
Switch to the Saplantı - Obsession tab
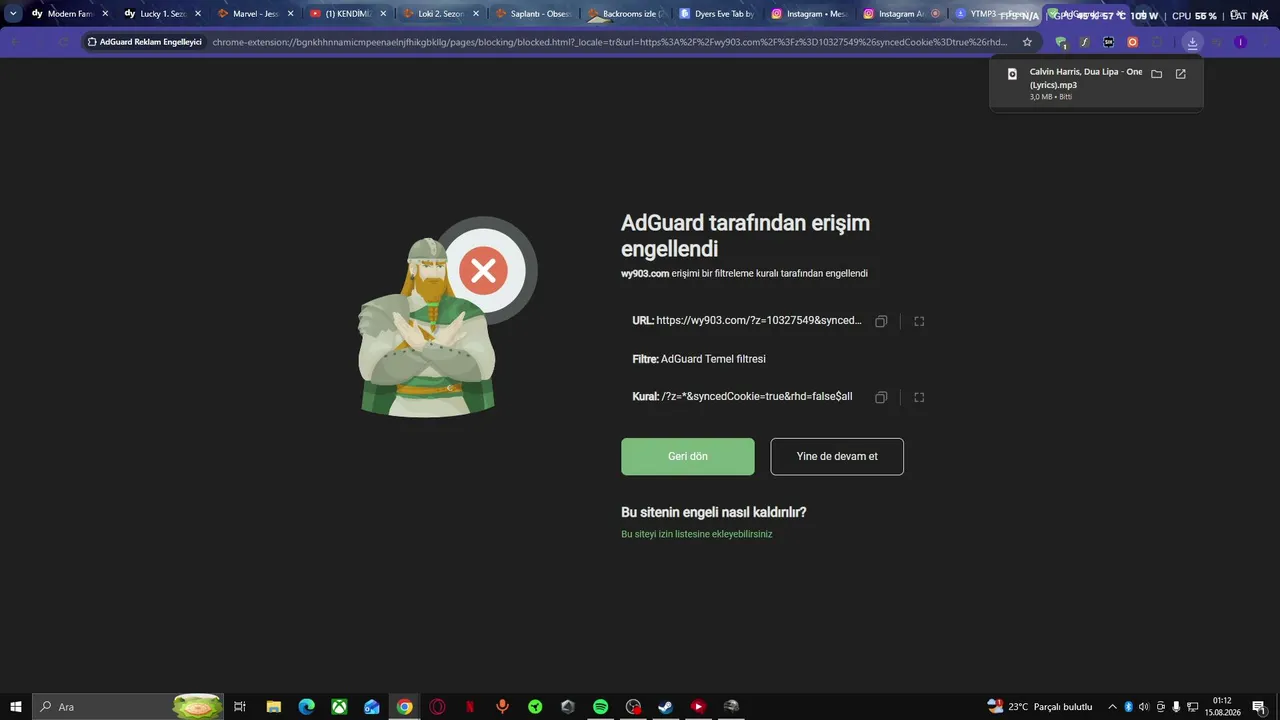tap(532, 14)
